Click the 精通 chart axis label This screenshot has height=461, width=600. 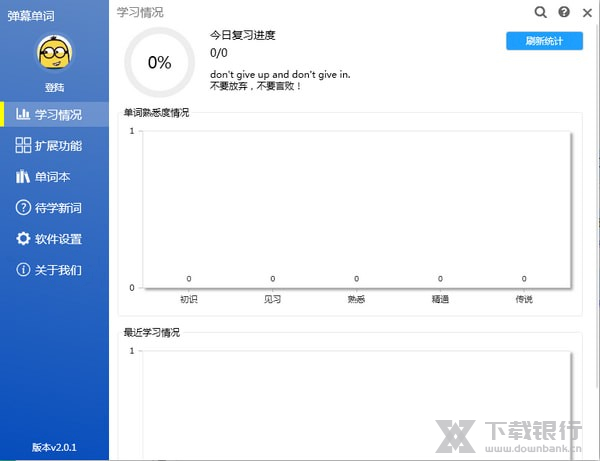point(440,298)
